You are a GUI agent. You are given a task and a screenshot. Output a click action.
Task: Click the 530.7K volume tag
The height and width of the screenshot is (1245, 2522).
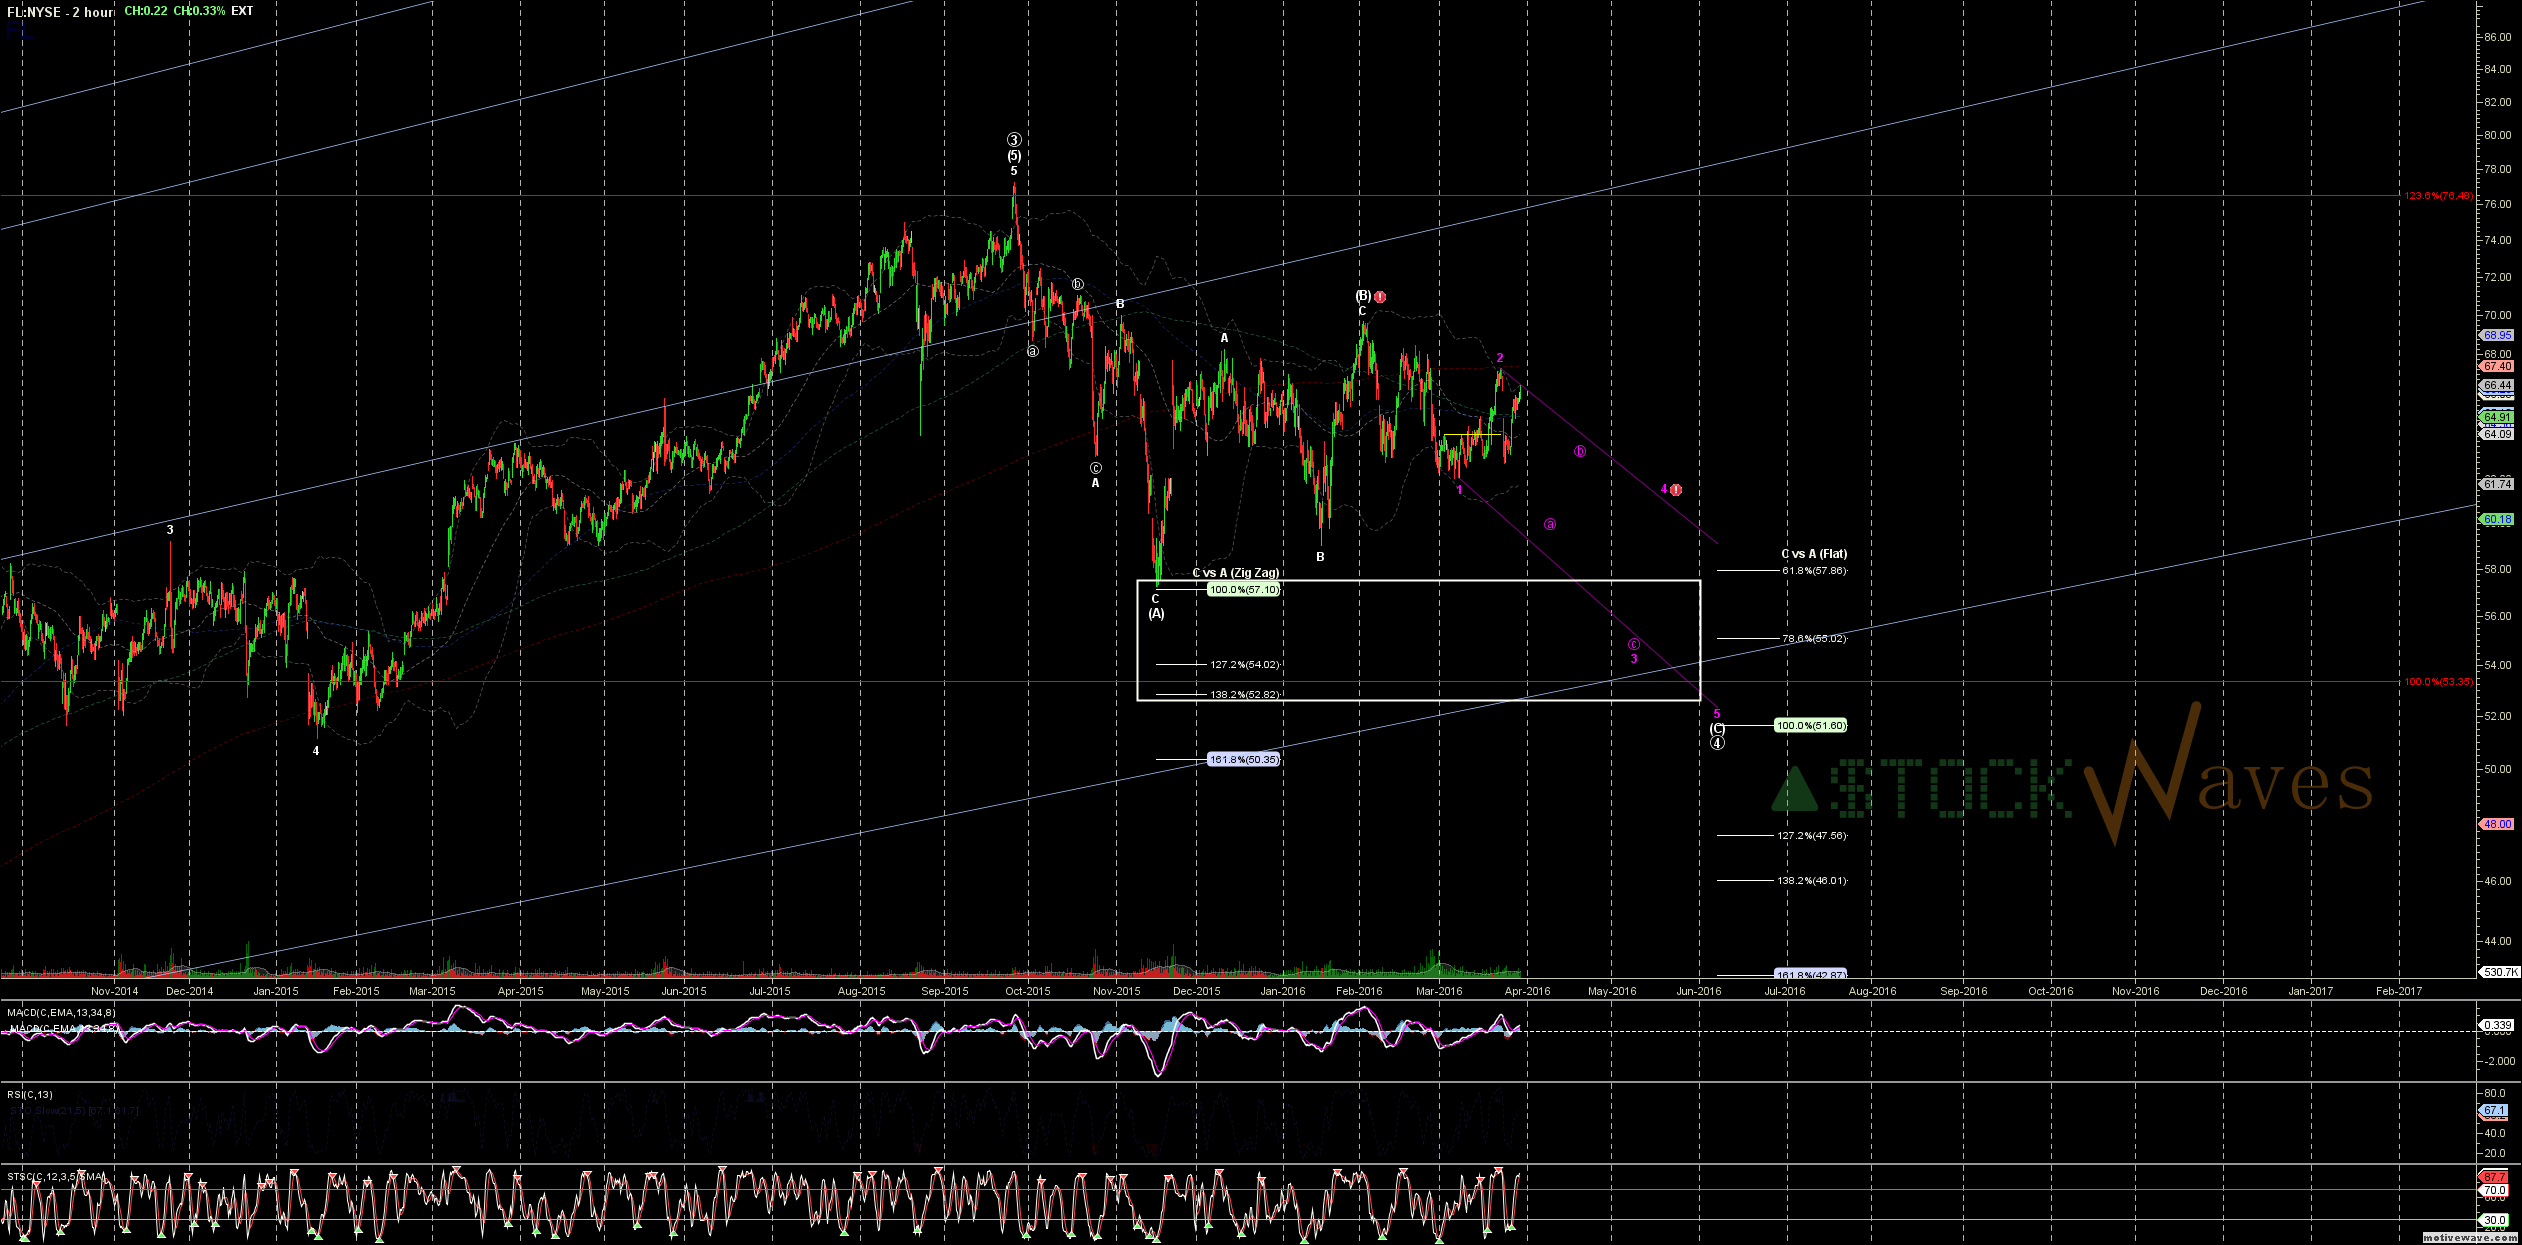(2499, 972)
